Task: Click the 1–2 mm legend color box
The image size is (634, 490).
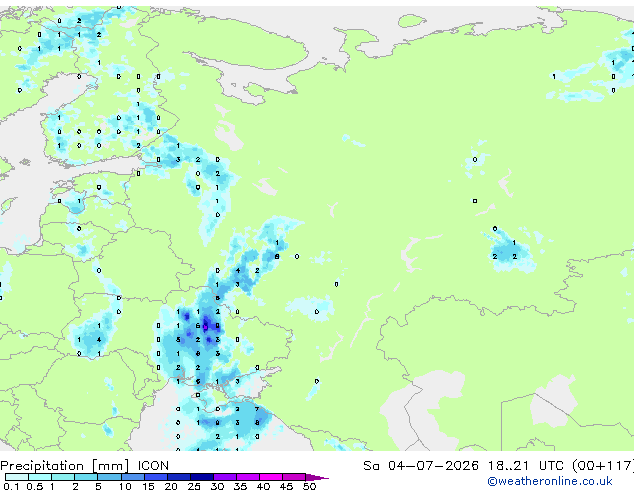Action: 63,477
